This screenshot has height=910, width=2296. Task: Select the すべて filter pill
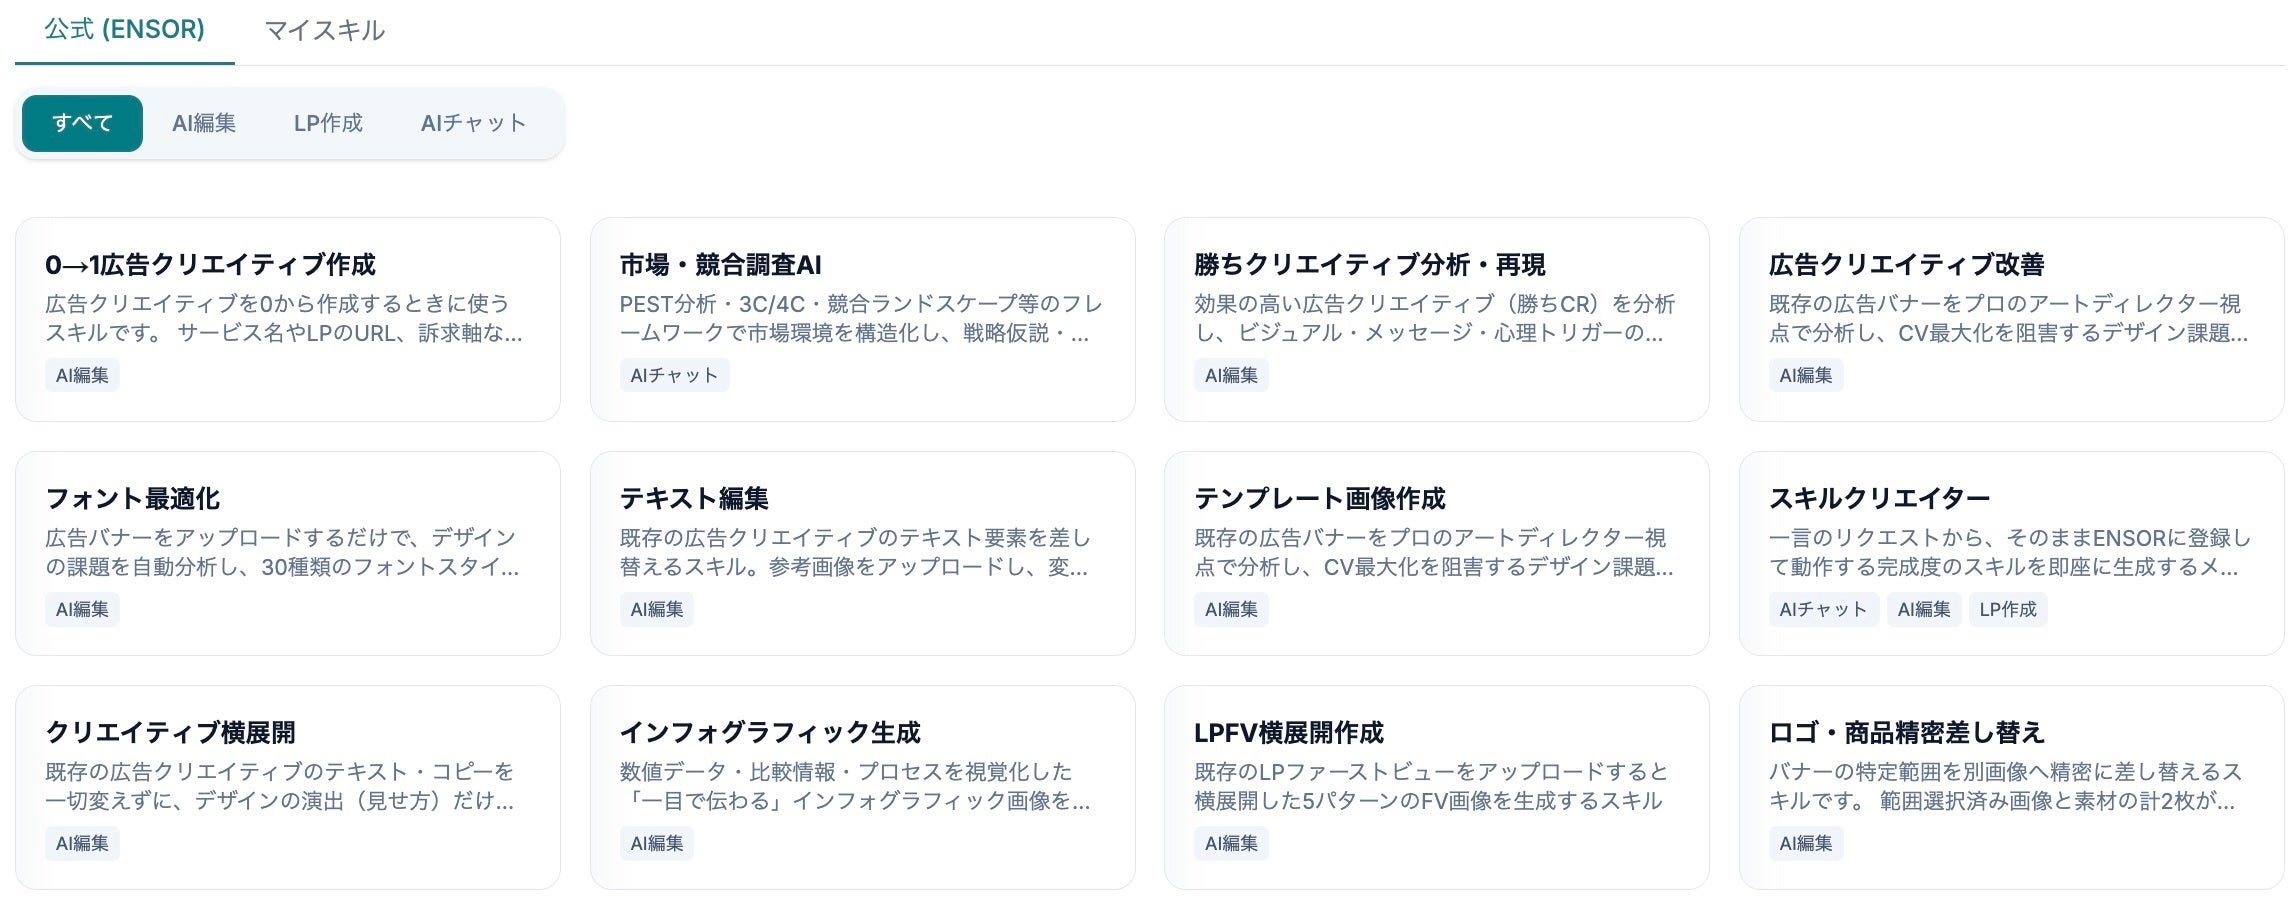click(x=82, y=123)
